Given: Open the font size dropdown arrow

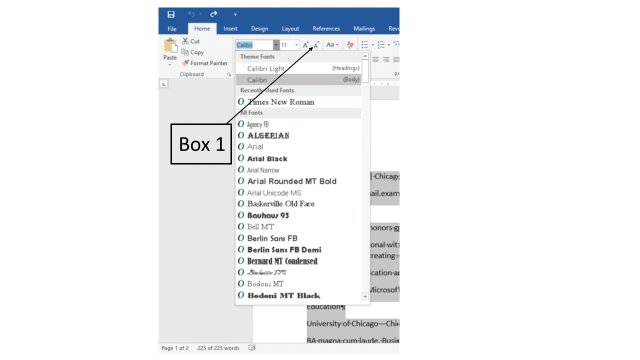Looking at the screenshot, I should pos(296,45).
